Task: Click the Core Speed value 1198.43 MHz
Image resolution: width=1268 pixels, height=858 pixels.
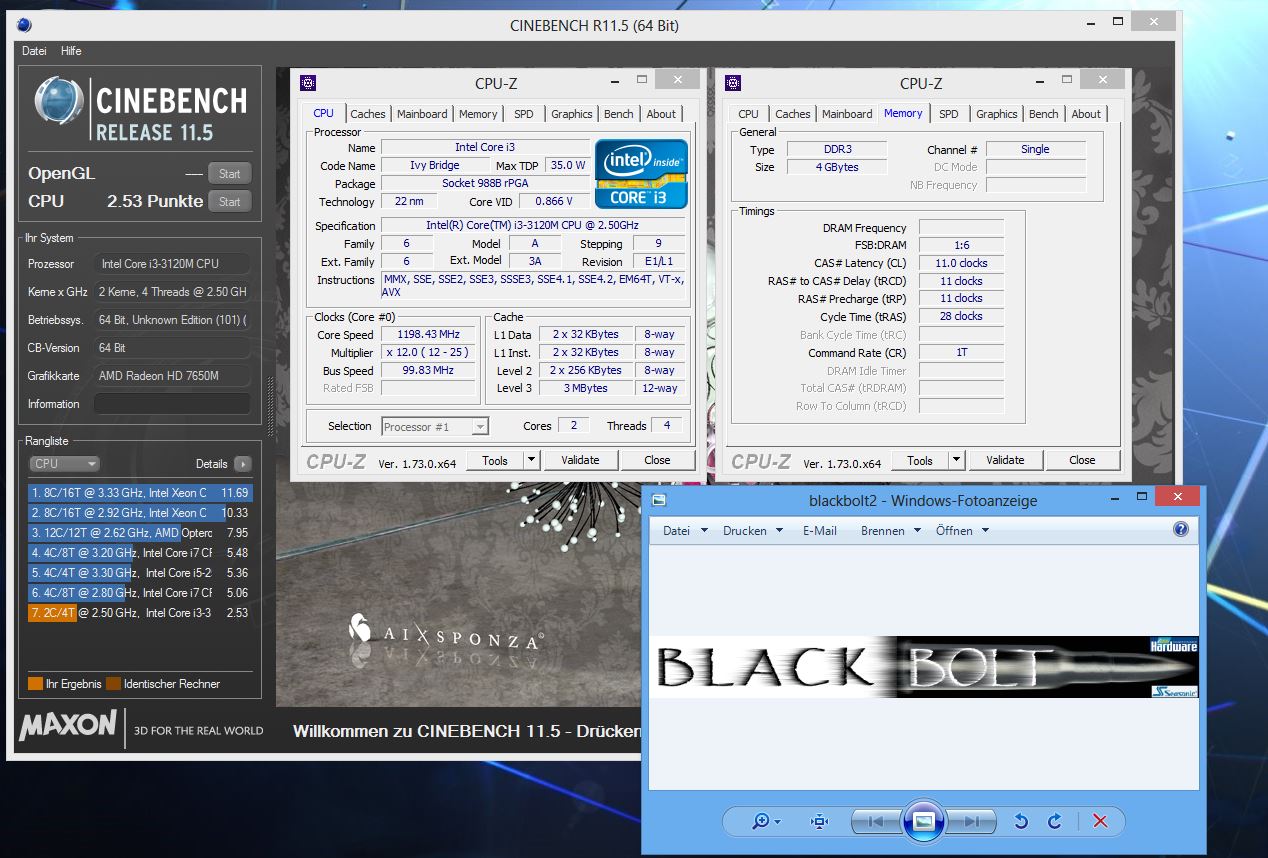Action: click(x=430, y=334)
